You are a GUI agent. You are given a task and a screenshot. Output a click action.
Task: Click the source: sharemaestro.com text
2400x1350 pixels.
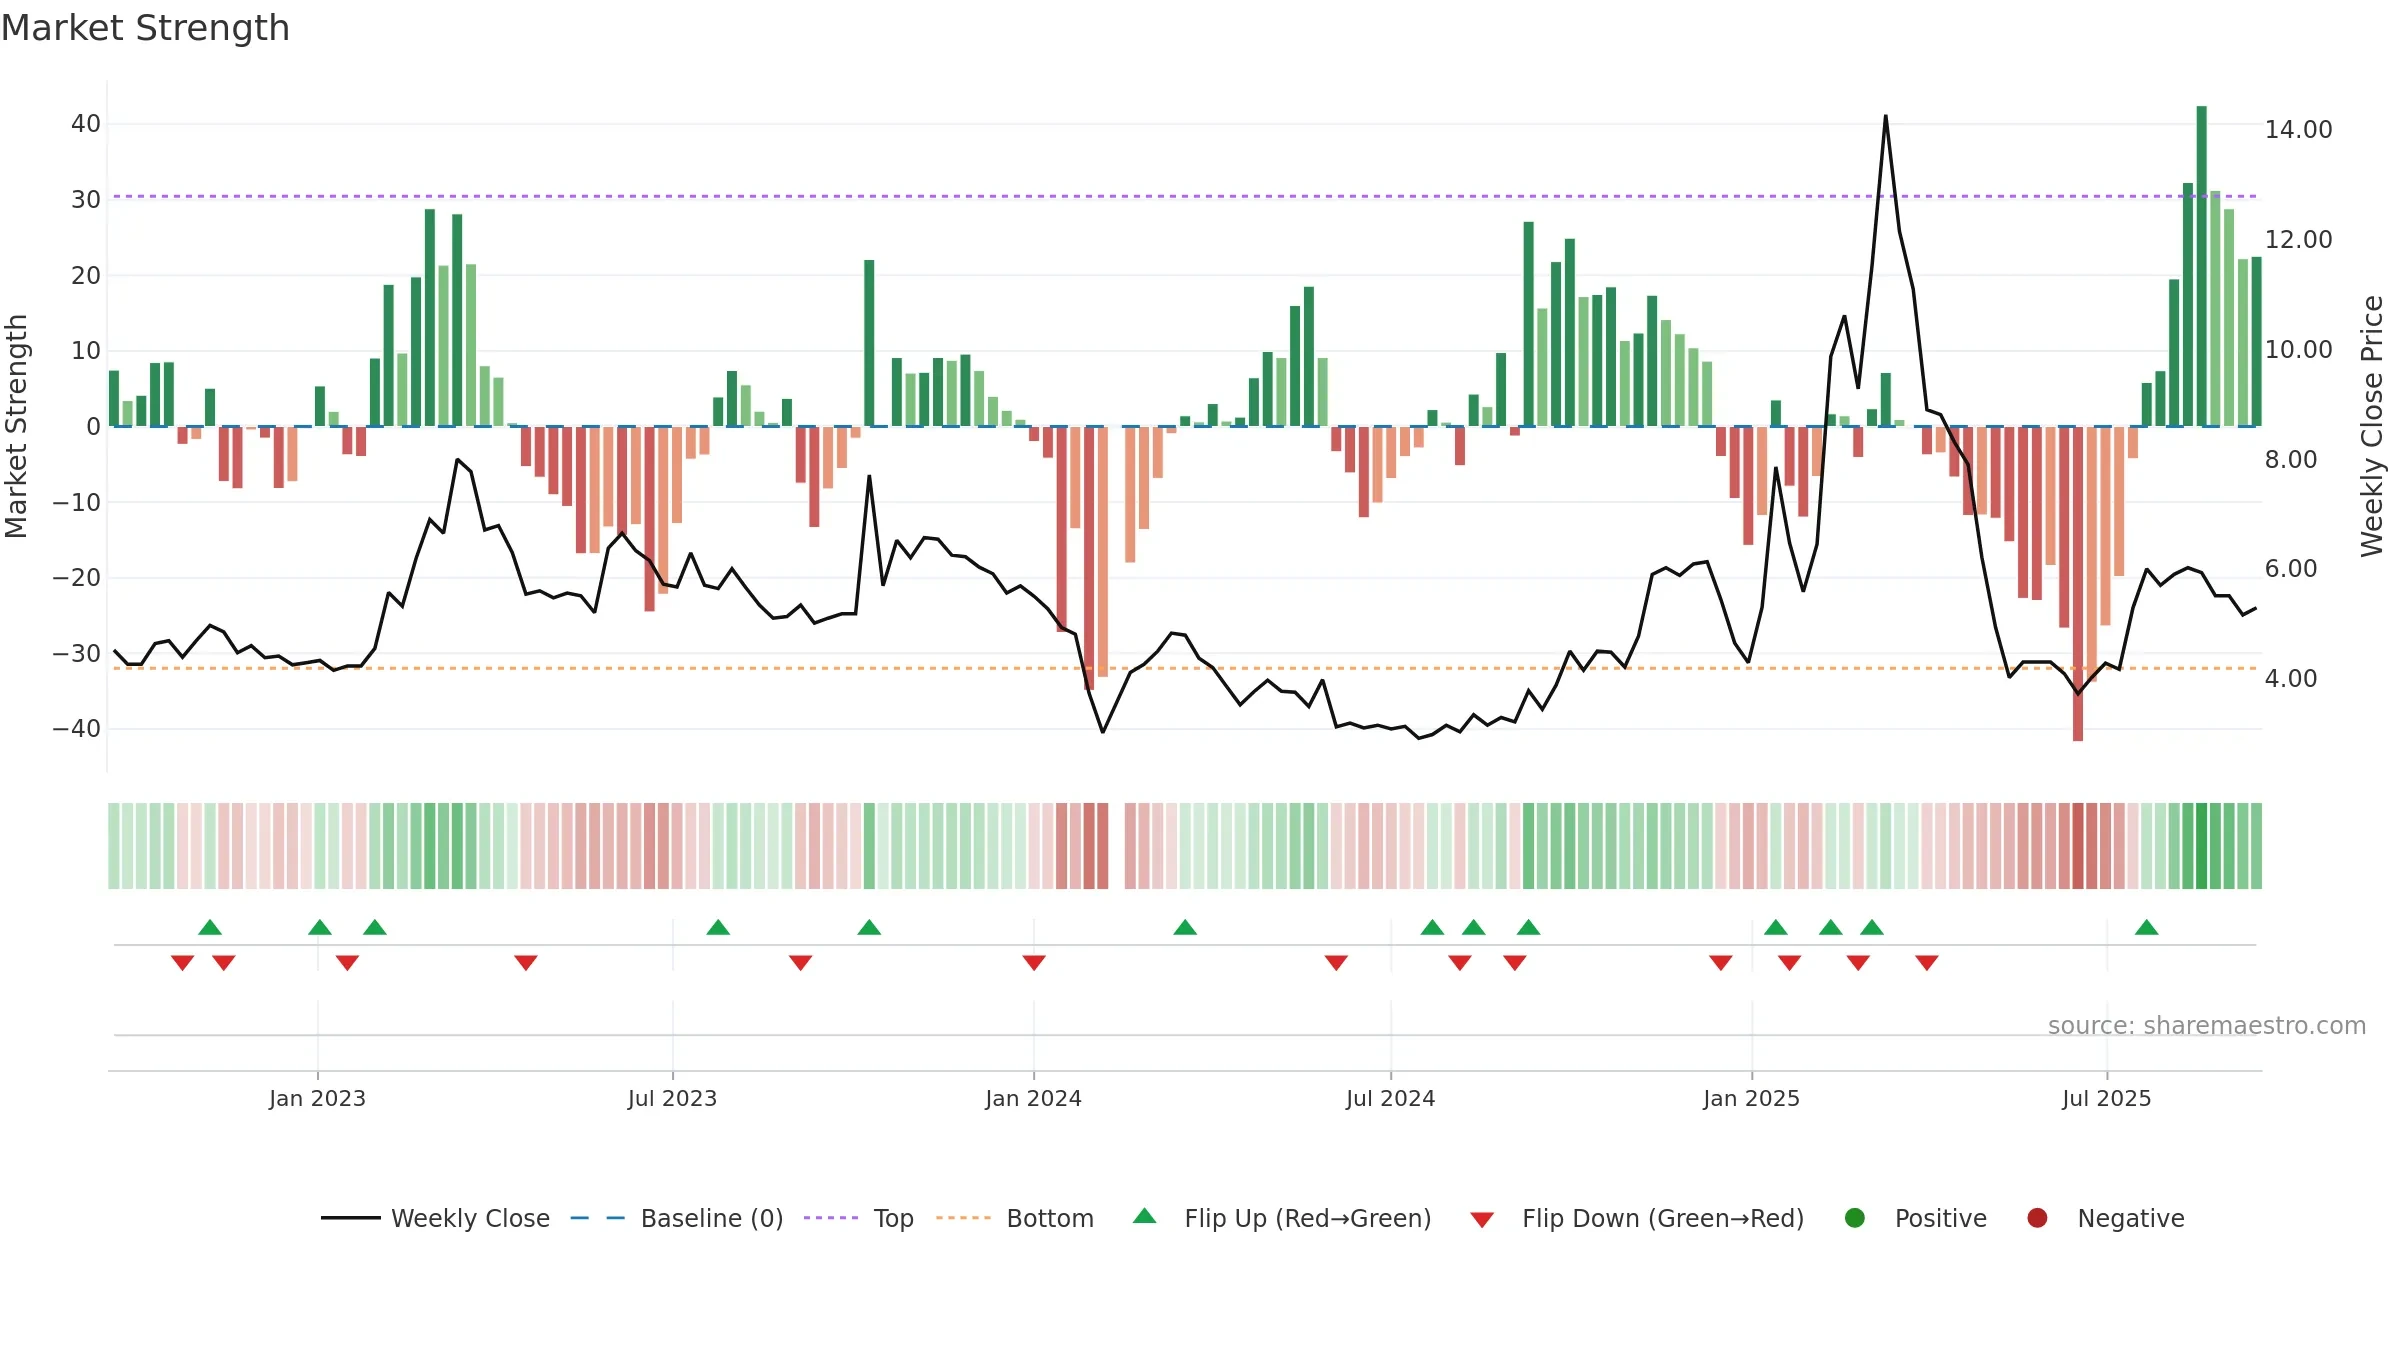[2207, 1026]
